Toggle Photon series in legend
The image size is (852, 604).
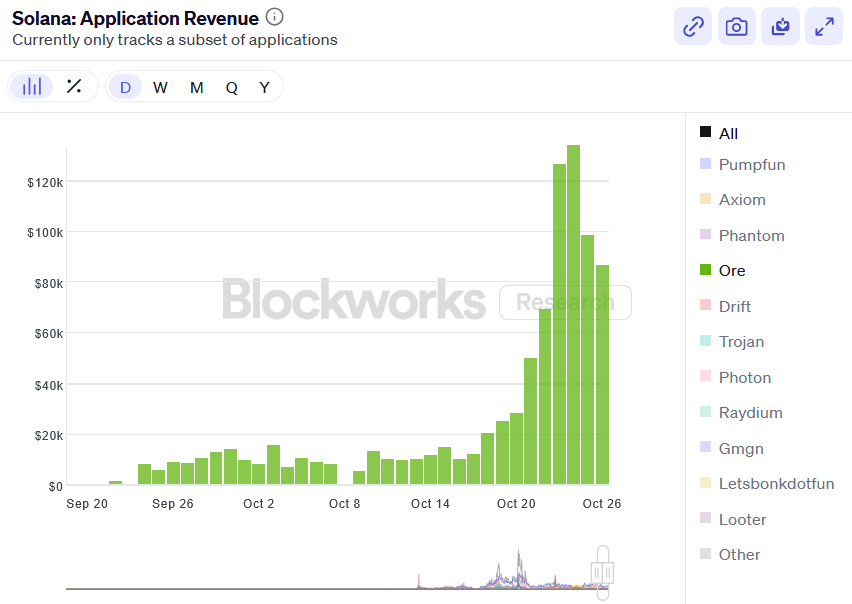pyautogui.click(x=736, y=378)
